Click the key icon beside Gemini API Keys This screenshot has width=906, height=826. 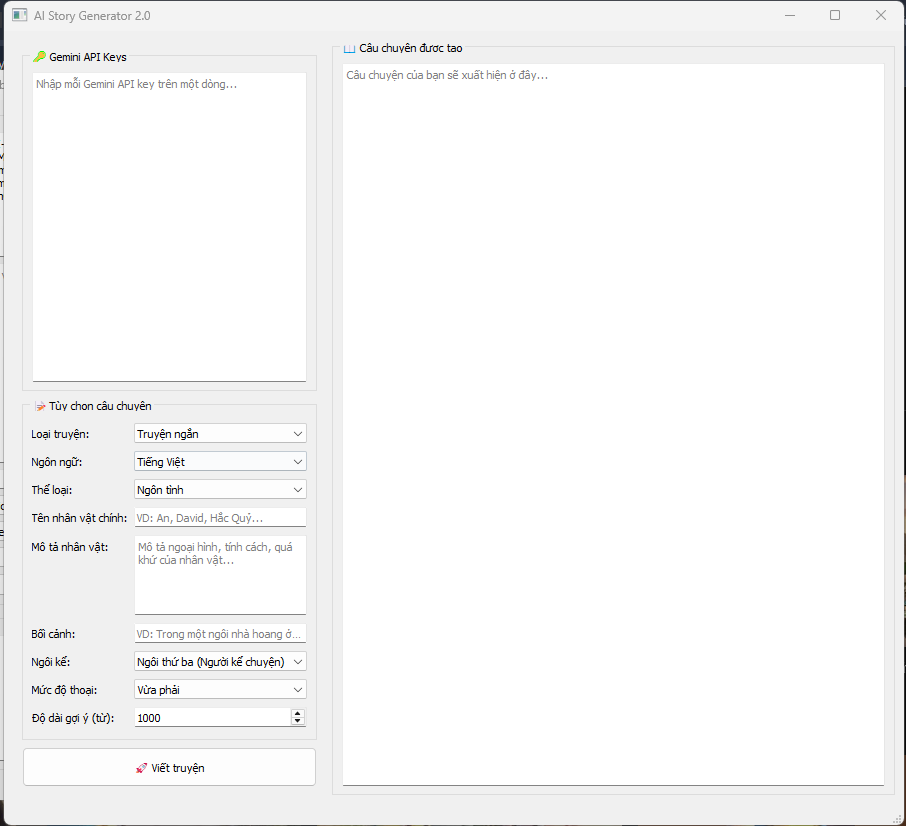point(39,57)
